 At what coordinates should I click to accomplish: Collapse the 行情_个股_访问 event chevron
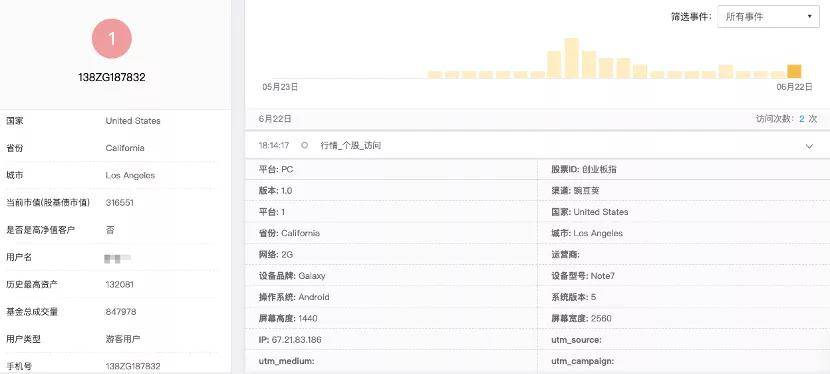point(809,146)
